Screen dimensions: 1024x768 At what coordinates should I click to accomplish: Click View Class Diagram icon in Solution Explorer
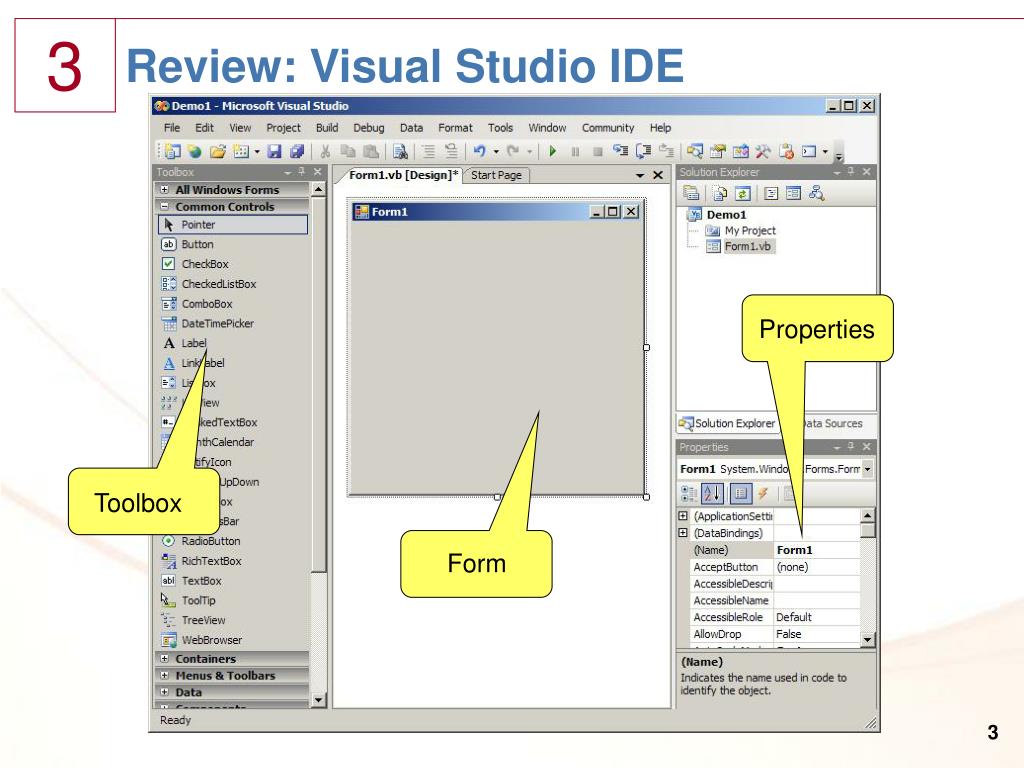(816, 193)
